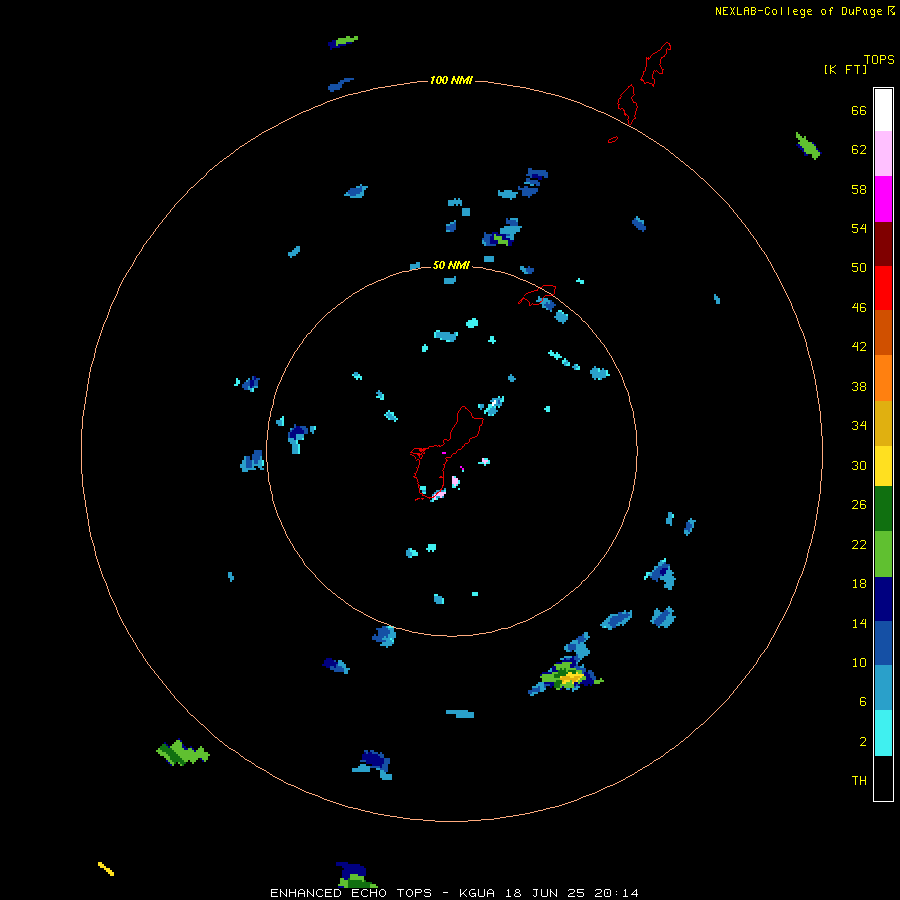The height and width of the screenshot is (900, 900).
Task: Select the bright orange legend swatch
Action: 883,377
